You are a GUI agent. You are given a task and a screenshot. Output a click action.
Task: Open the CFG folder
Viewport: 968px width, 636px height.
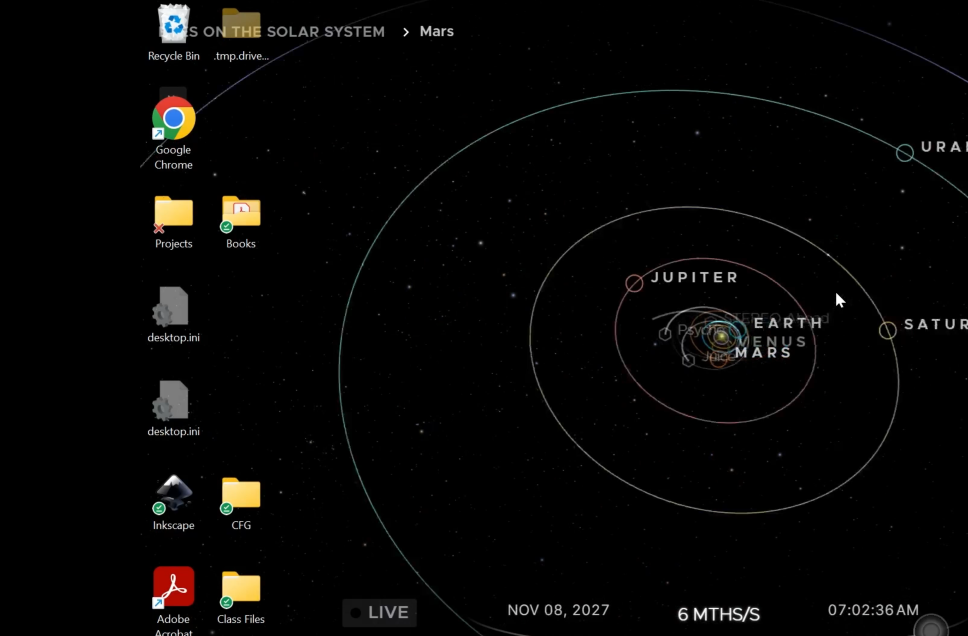(241, 503)
